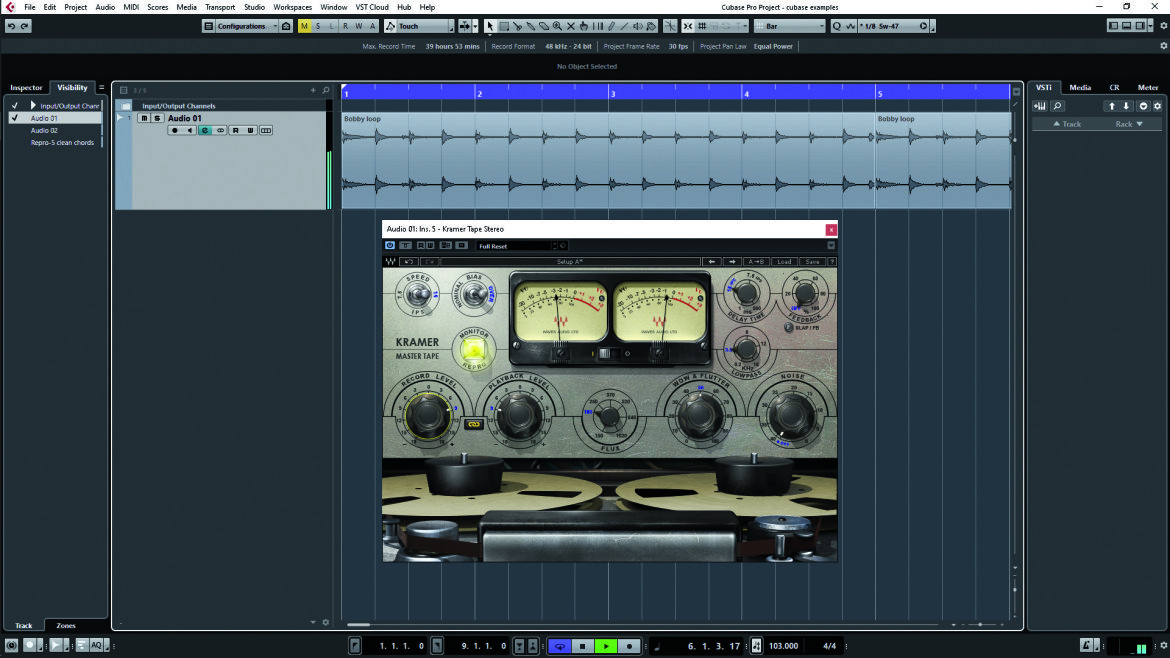Click the find instruments magnifier in the VSTi panel

tap(1057, 106)
